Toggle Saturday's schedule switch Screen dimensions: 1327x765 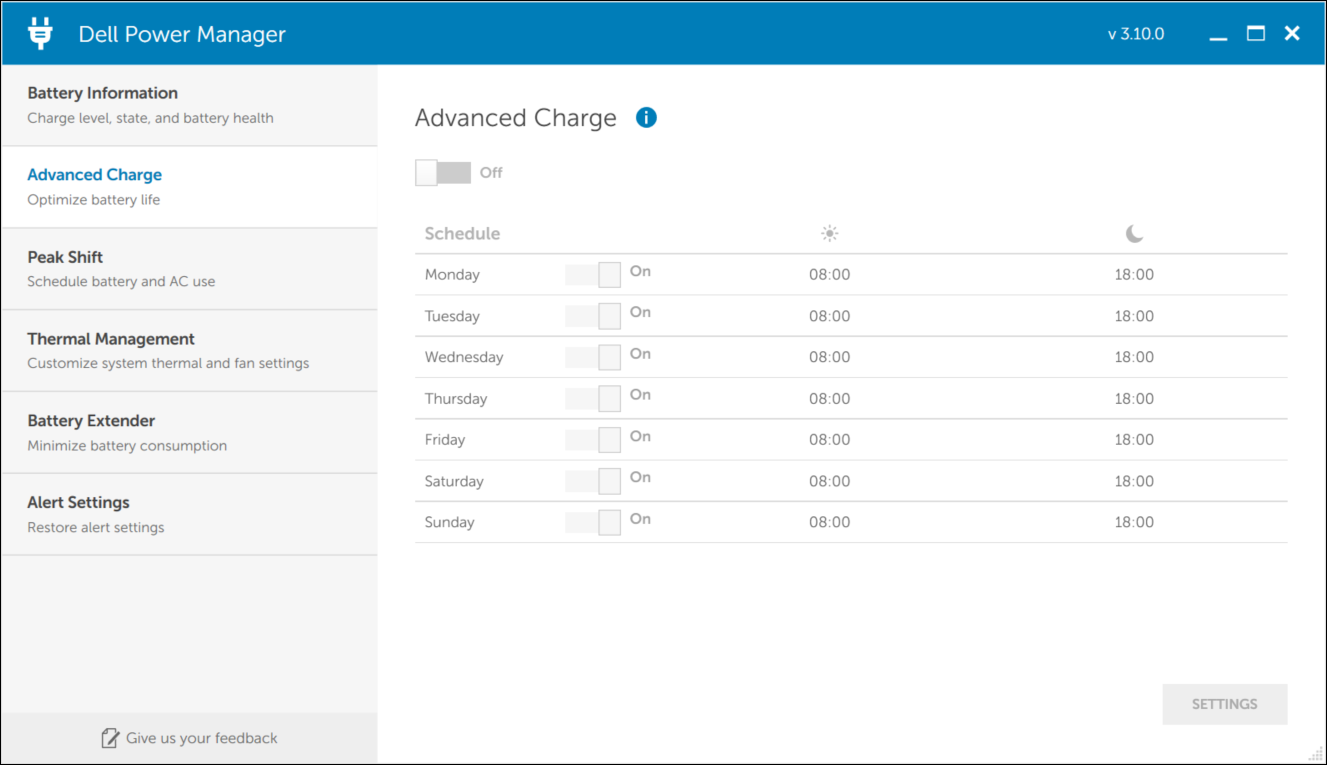pyautogui.click(x=592, y=480)
